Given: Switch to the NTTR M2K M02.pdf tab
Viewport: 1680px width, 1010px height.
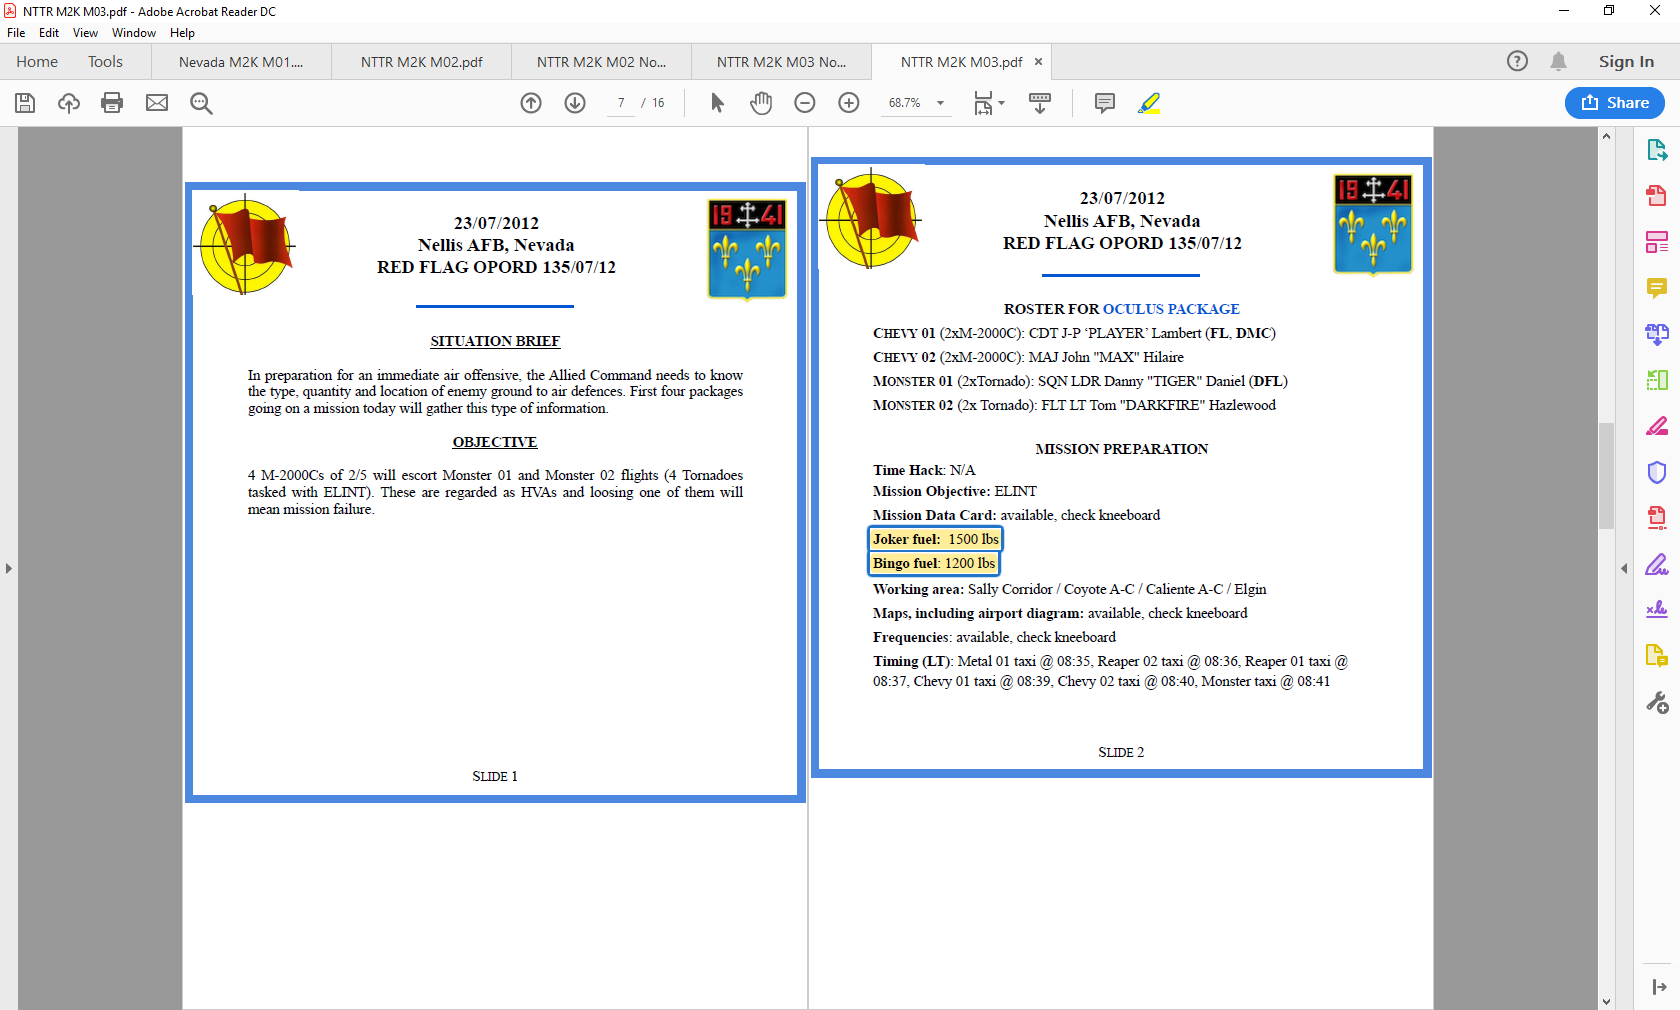Looking at the screenshot, I should pyautogui.click(x=421, y=62).
